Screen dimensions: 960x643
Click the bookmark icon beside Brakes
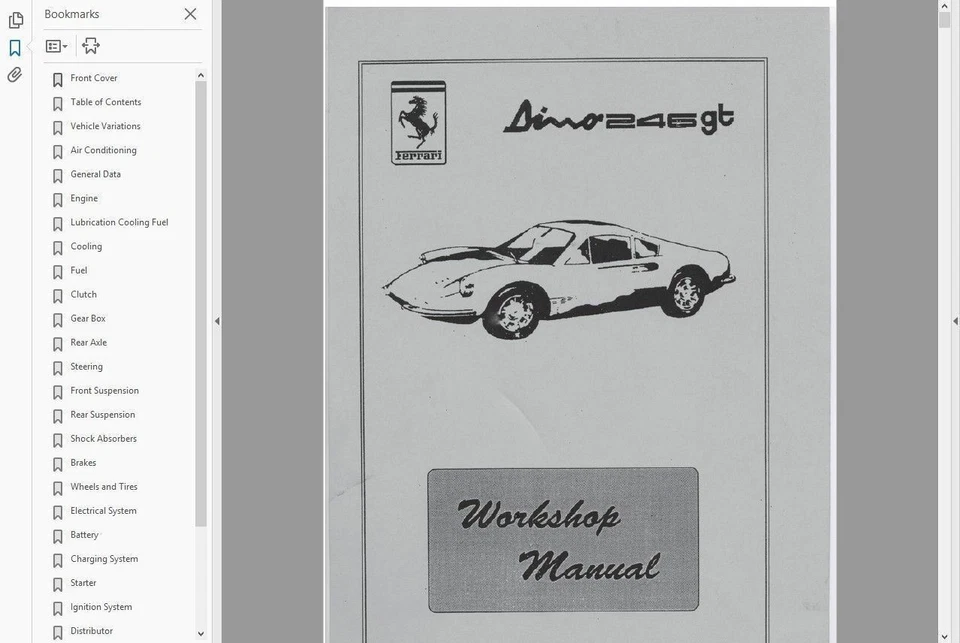pyautogui.click(x=57, y=463)
